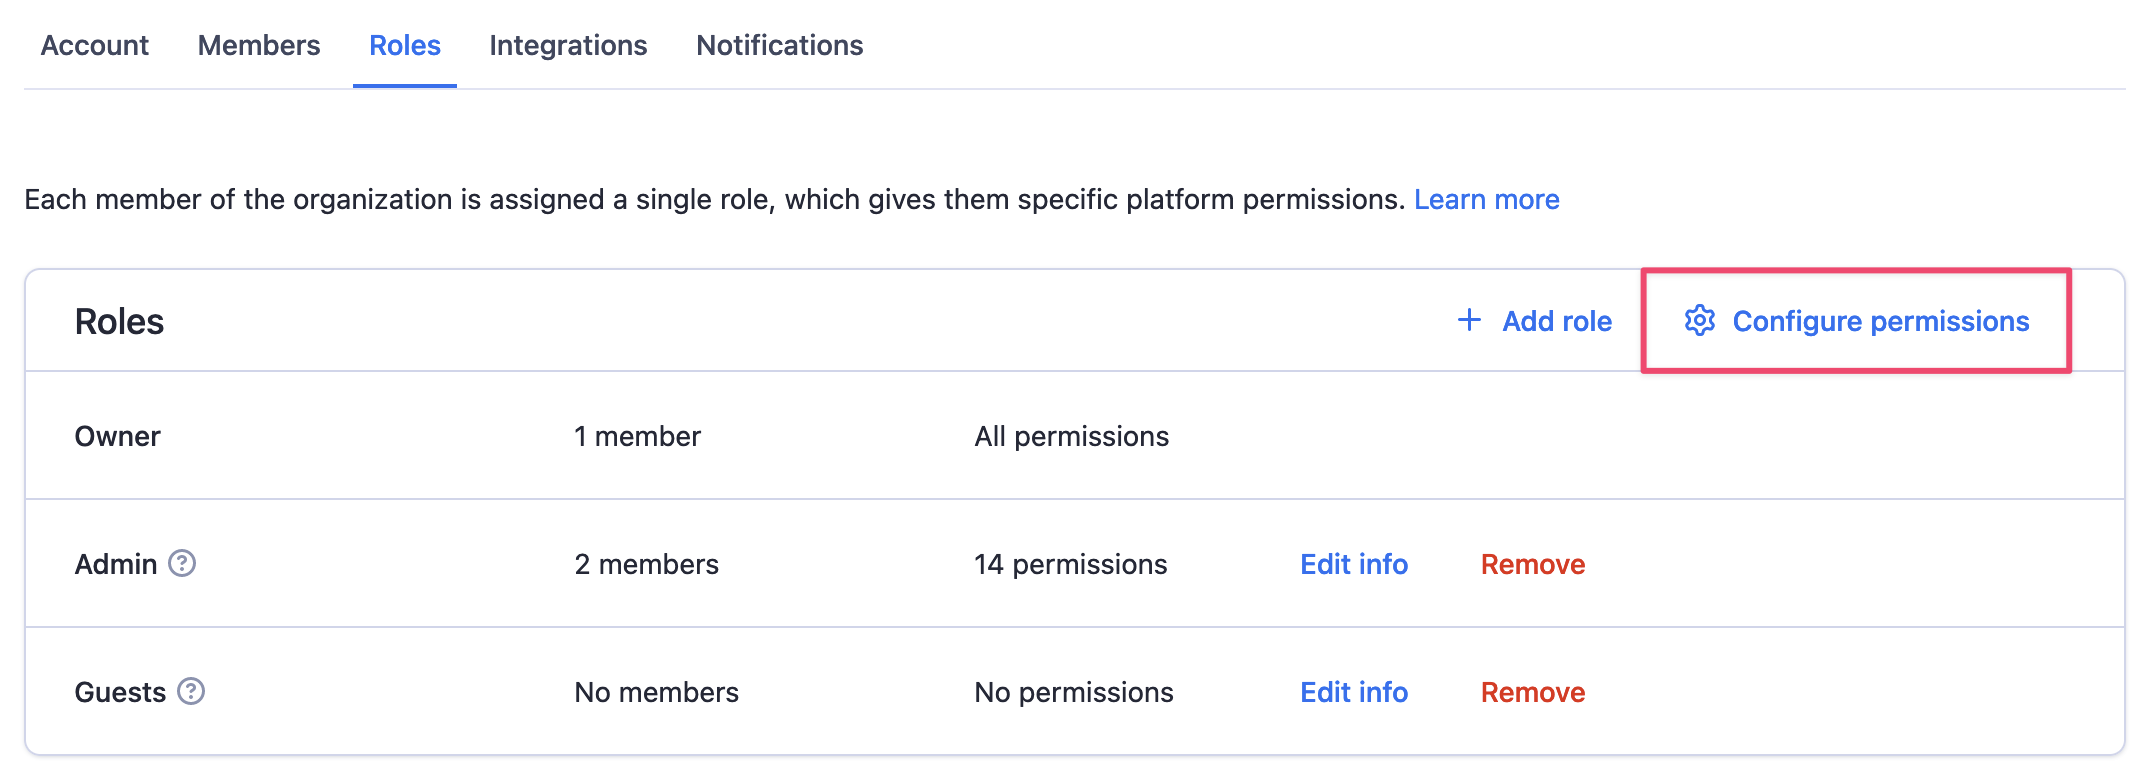Click the plus icon beside Add role
This screenshot has height=784, width=2150.
tap(1470, 321)
